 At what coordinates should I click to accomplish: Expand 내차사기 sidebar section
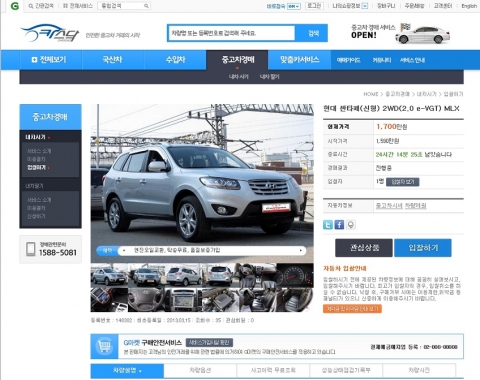click(x=37, y=137)
